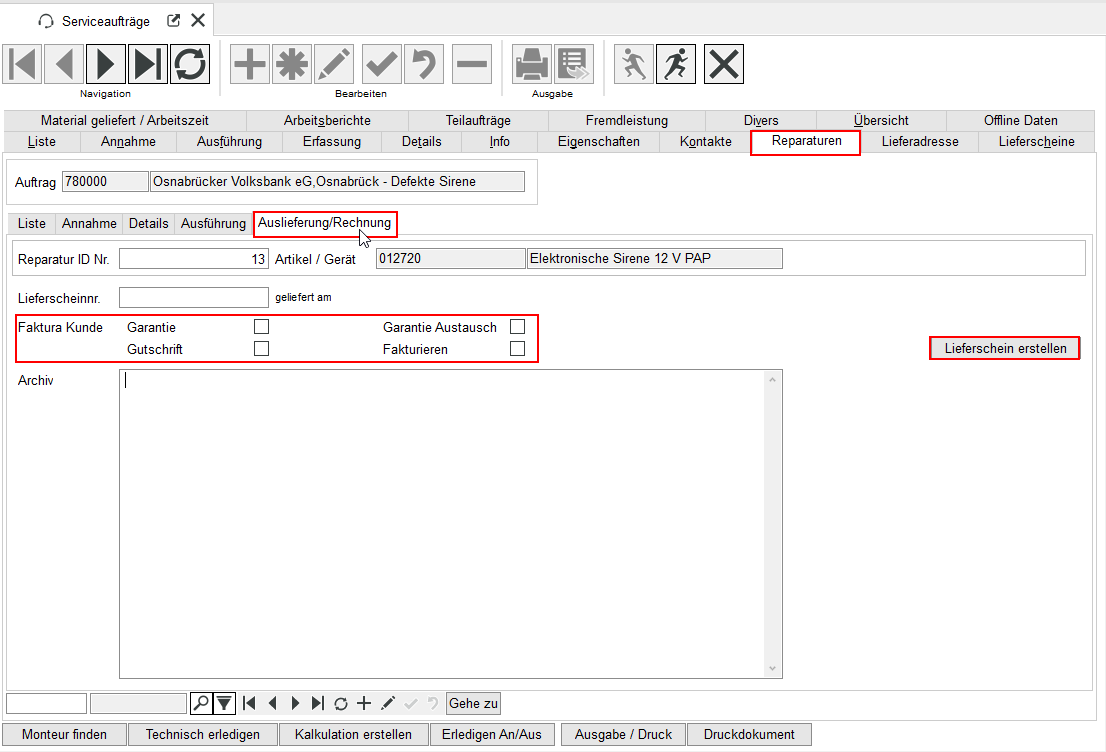Switch to the Lieferadresse tab
This screenshot has height=752, width=1106.
coord(919,141)
